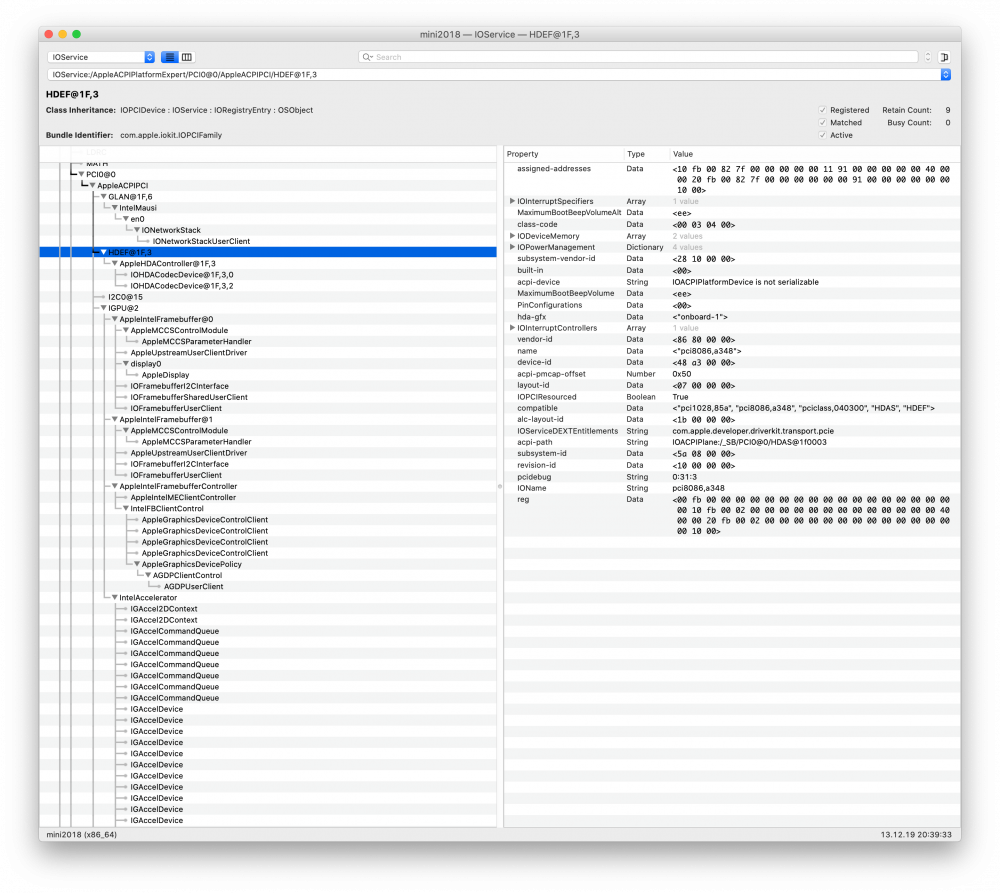Collapse the PCI0@0 tree node

coord(81,174)
